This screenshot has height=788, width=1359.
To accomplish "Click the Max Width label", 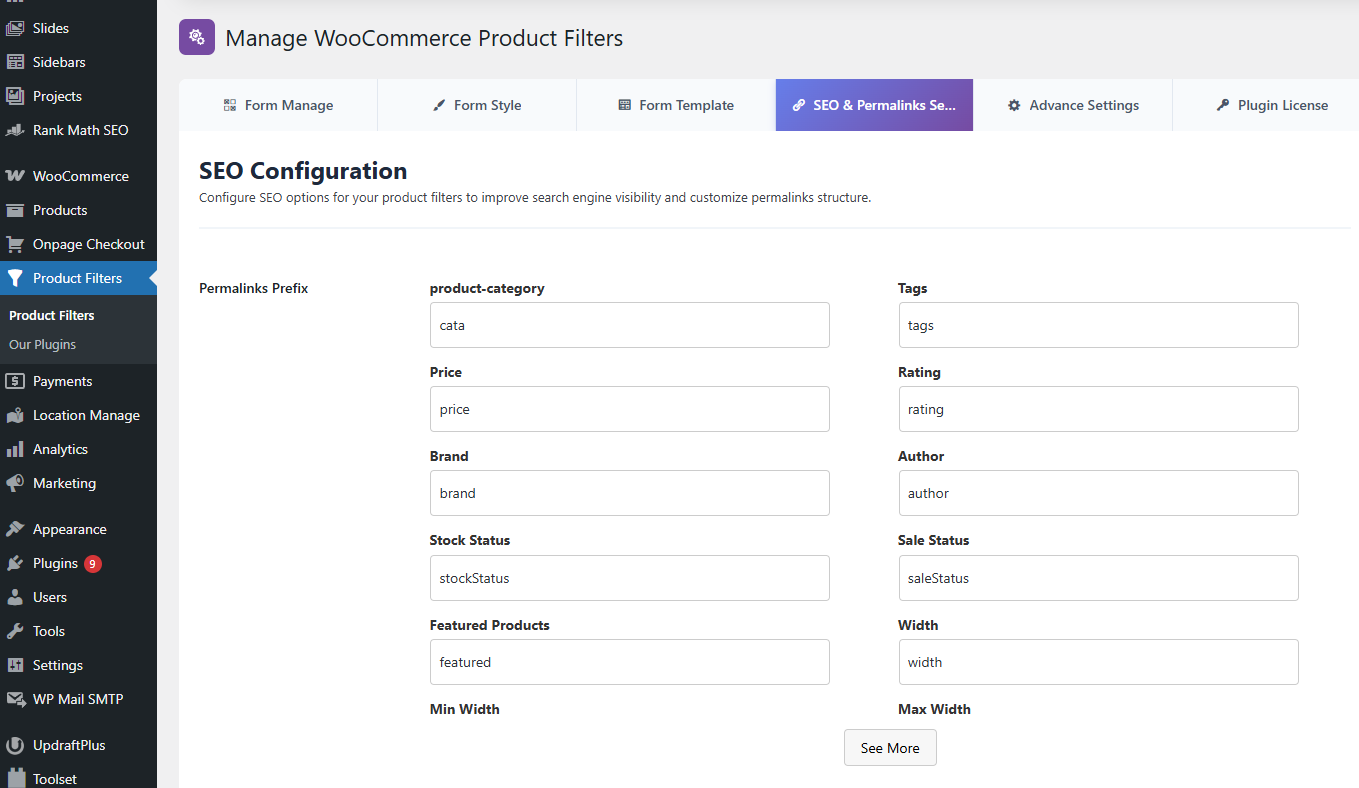I will tap(934, 709).
